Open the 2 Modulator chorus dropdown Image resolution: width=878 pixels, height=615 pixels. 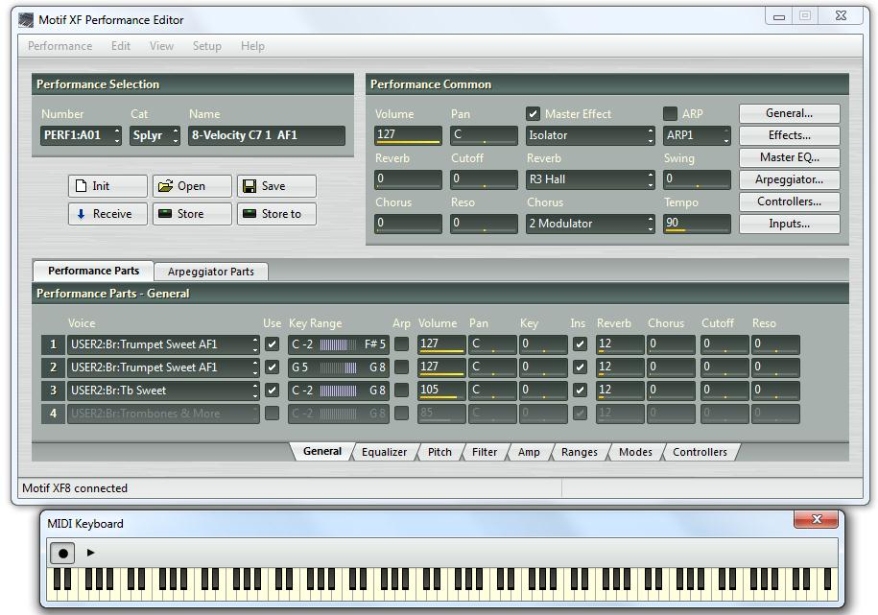[x=590, y=223]
